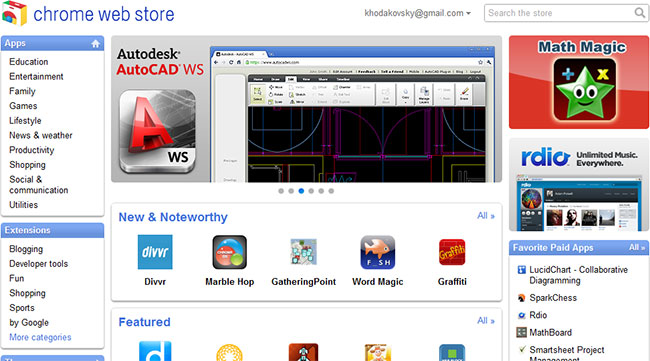Click the home icon in Apps header

point(95,44)
